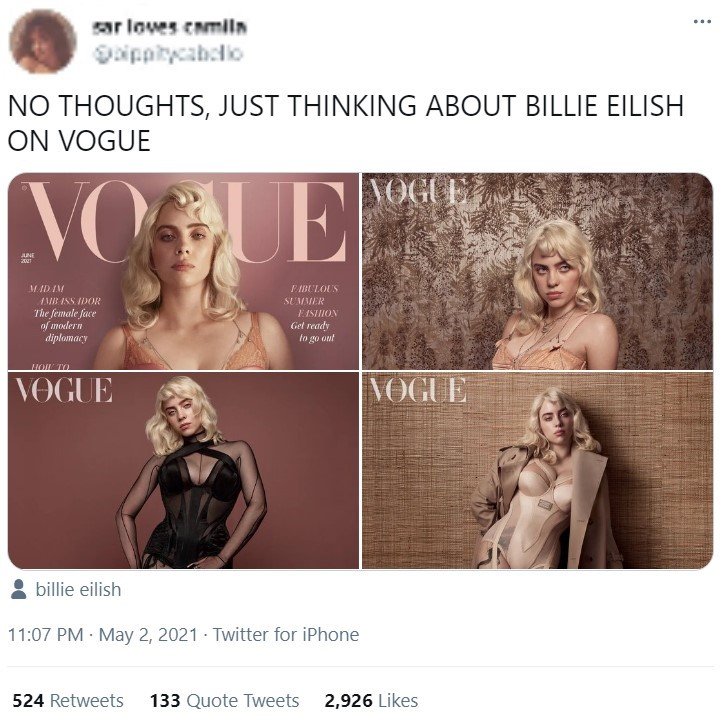View the 2,926 Likes list
Image resolution: width=722 pixels, height=722 pixels.
(371, 701)
